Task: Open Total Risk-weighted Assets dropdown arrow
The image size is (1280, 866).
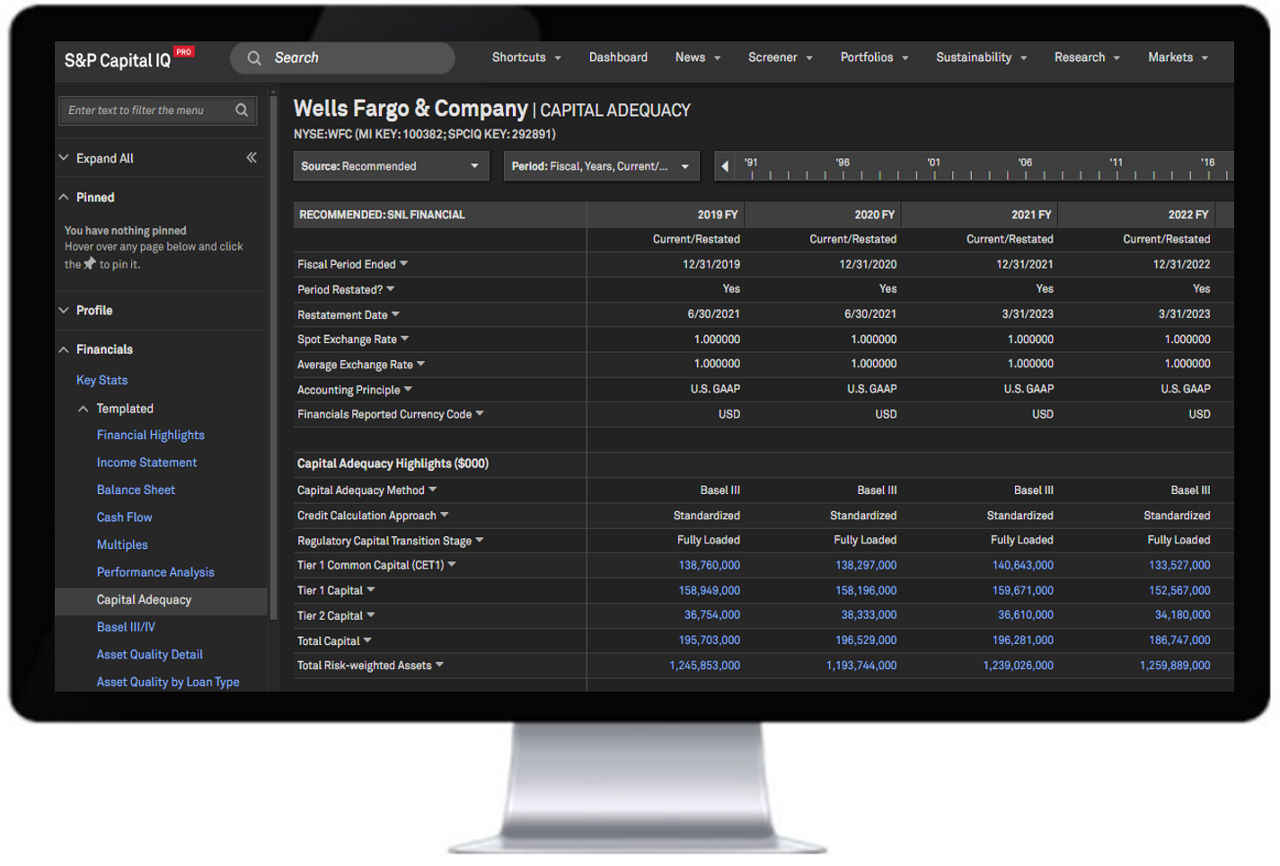Action: click(x=440, y=665)
